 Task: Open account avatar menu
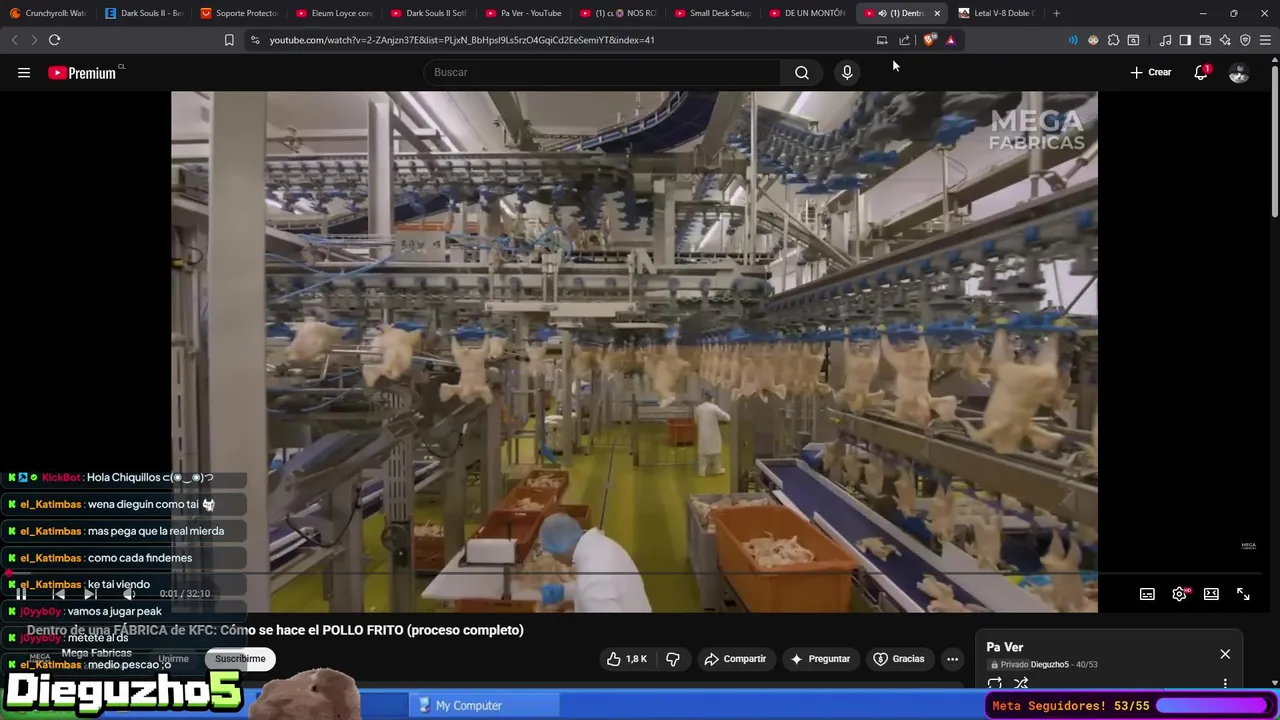click(1239, 73)
